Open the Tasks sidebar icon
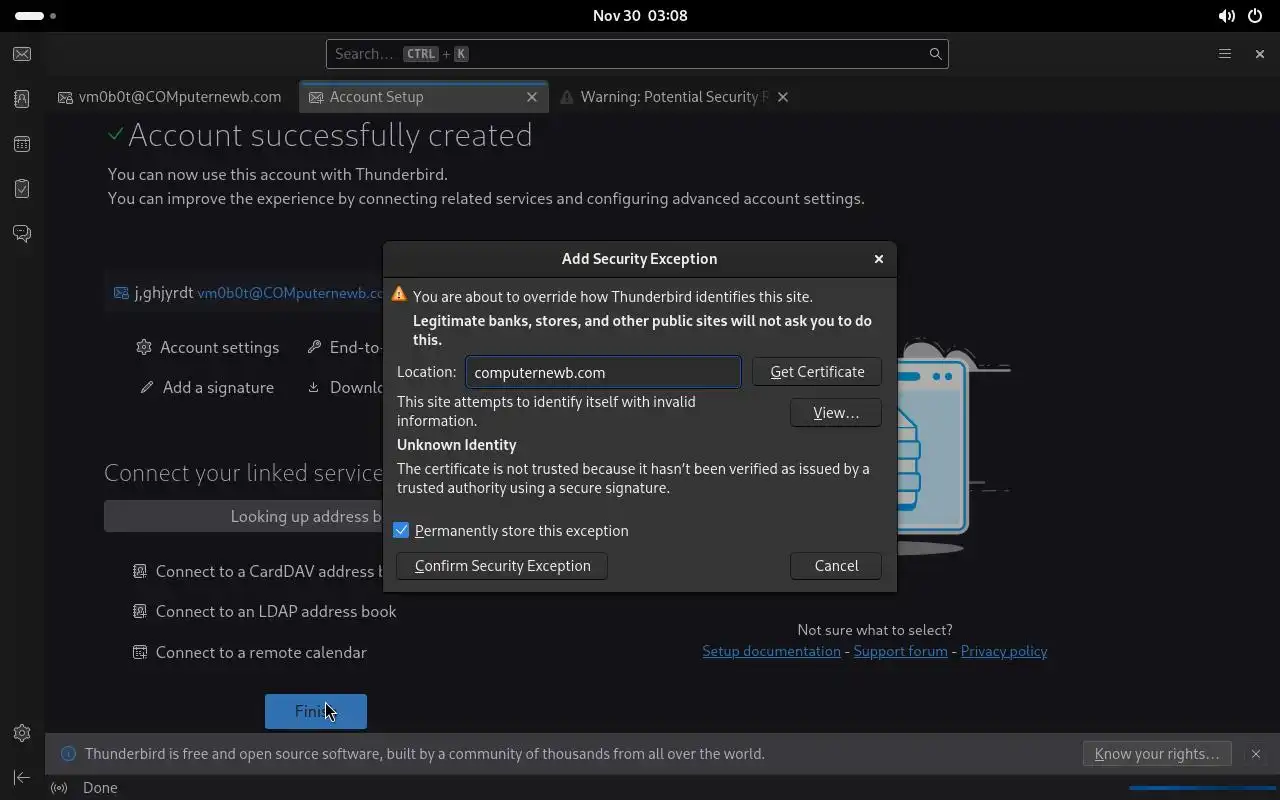This screenshot has height=800, width=1280. pyautogui.click(x=22, y=188)
